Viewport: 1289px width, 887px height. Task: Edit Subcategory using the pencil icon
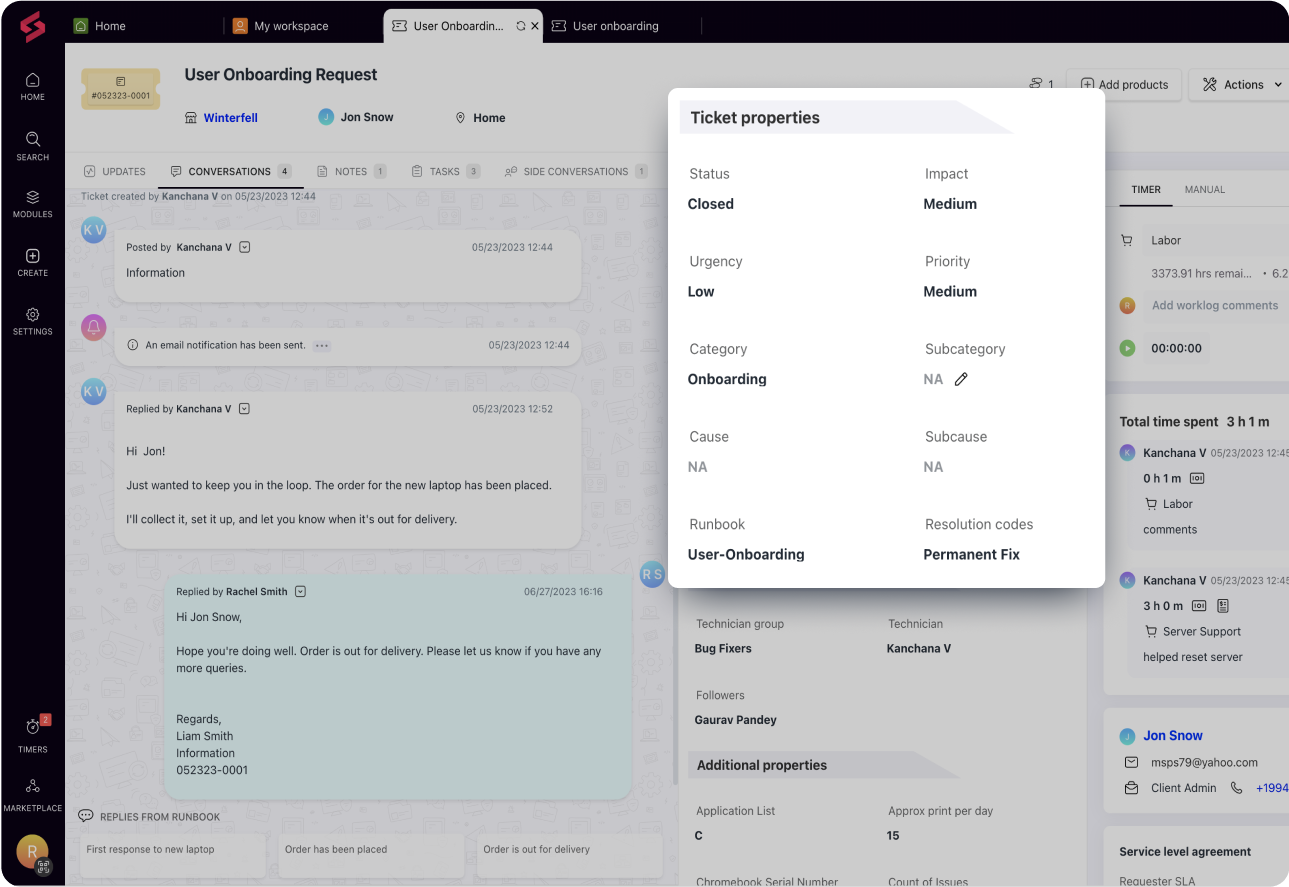coord(961,379)
